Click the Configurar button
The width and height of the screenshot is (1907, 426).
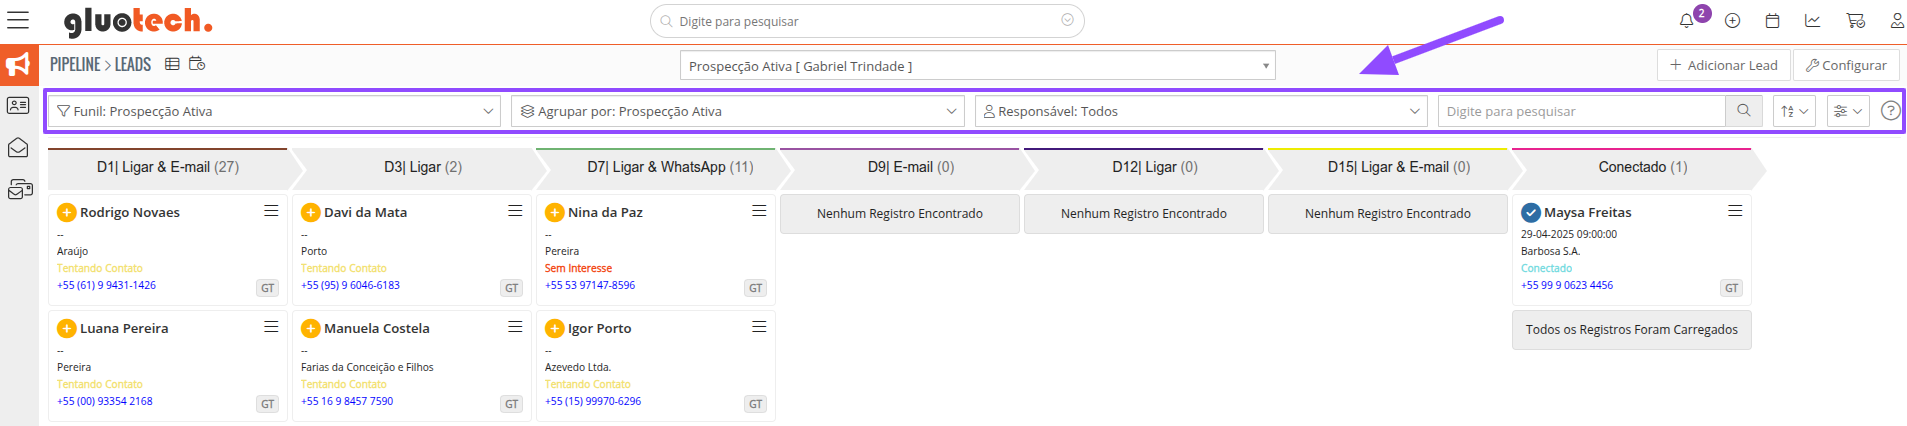click(x=1845, y=65)
